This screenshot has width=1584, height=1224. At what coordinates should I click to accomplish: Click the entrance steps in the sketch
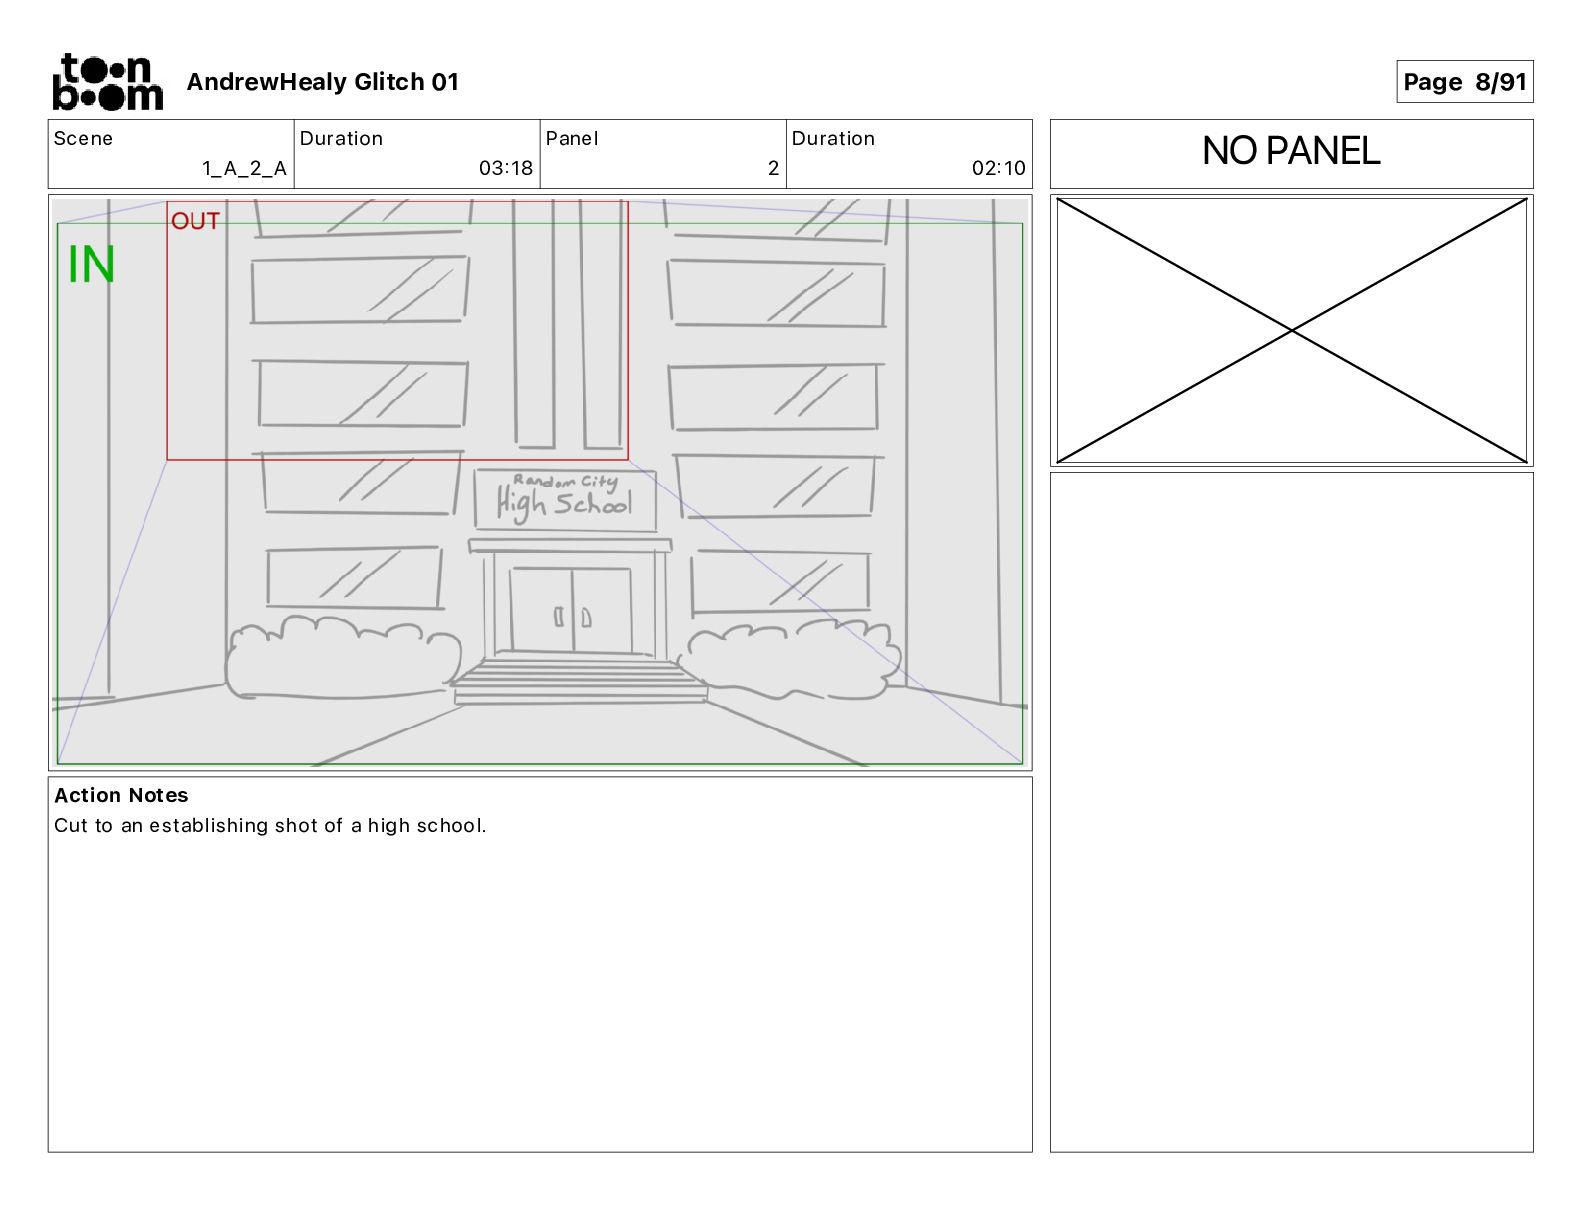(580, 680)
